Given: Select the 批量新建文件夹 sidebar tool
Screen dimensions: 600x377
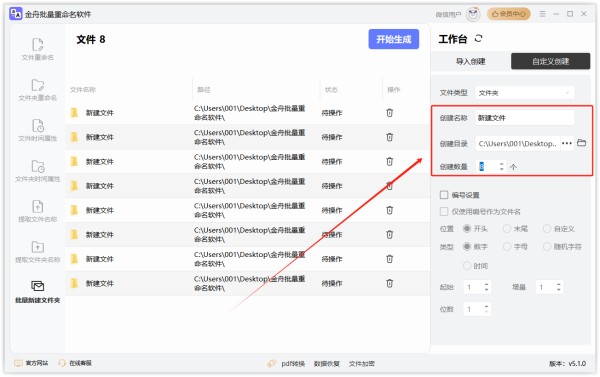Looking at the screenshot, I should (x=38, y=292).
